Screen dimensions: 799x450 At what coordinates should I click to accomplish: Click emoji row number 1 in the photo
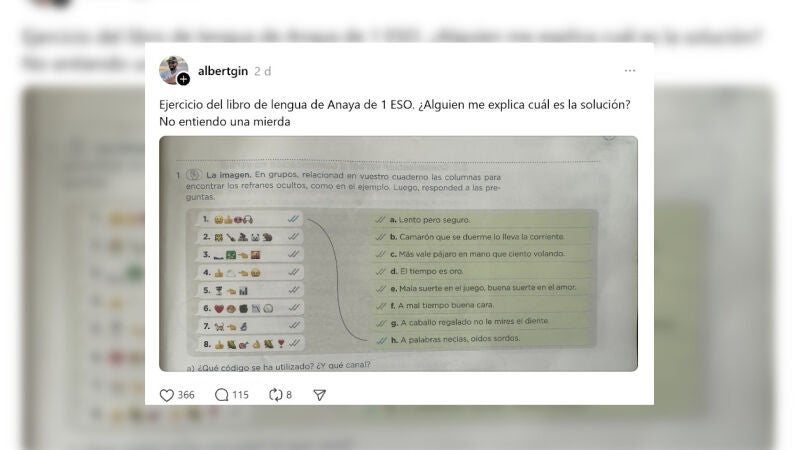coord(249,219)
